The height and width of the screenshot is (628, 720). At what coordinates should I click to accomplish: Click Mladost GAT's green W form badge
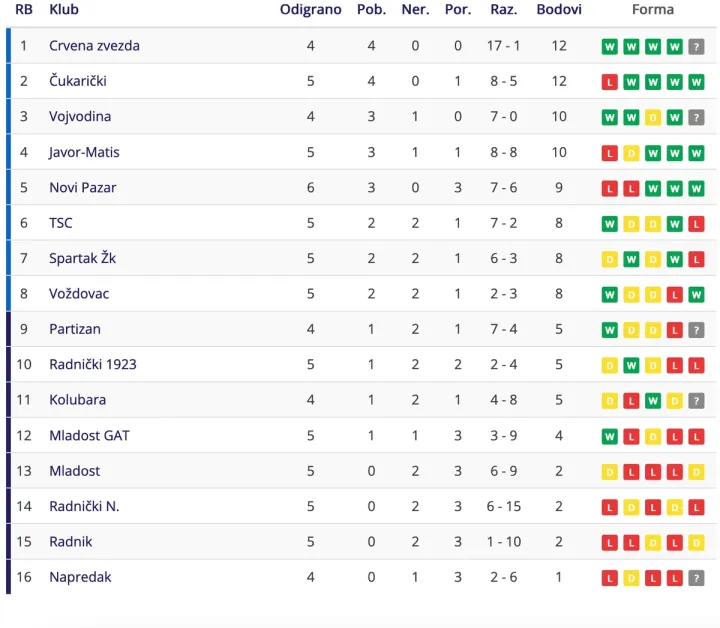point(609,437)
